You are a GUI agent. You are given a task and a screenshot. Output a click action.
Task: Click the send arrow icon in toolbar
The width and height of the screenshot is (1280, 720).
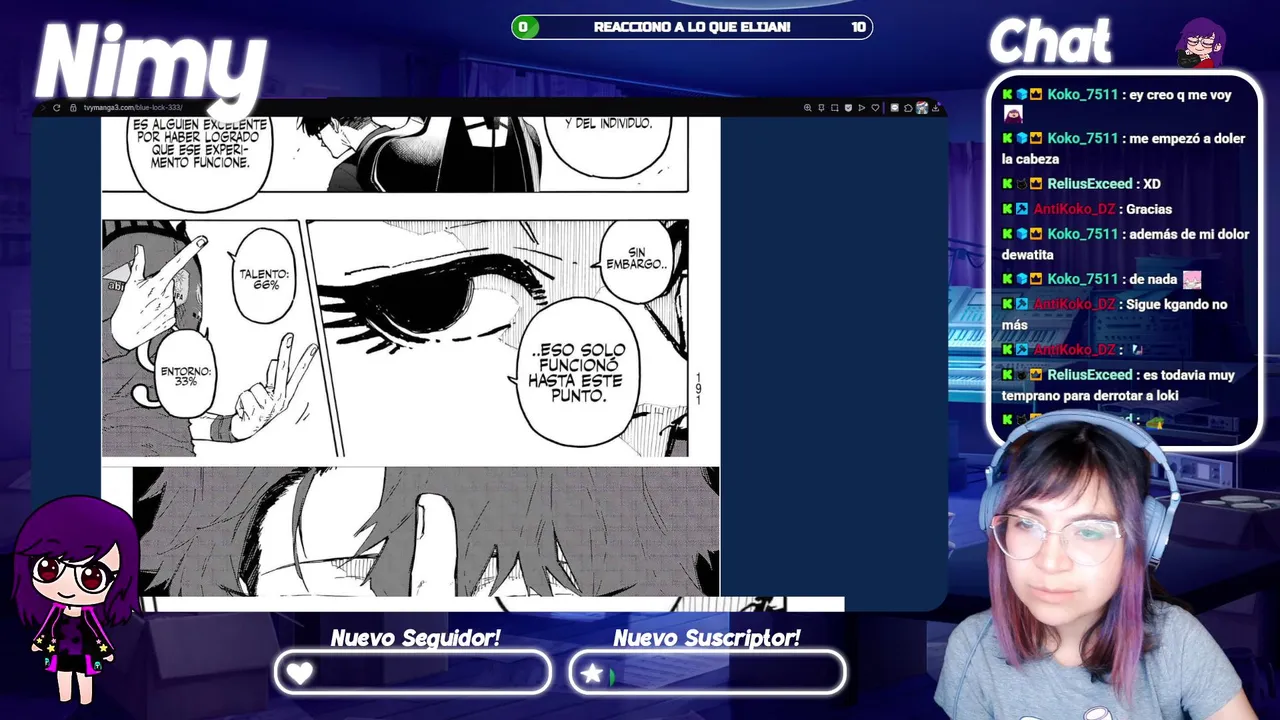[862, 108]
